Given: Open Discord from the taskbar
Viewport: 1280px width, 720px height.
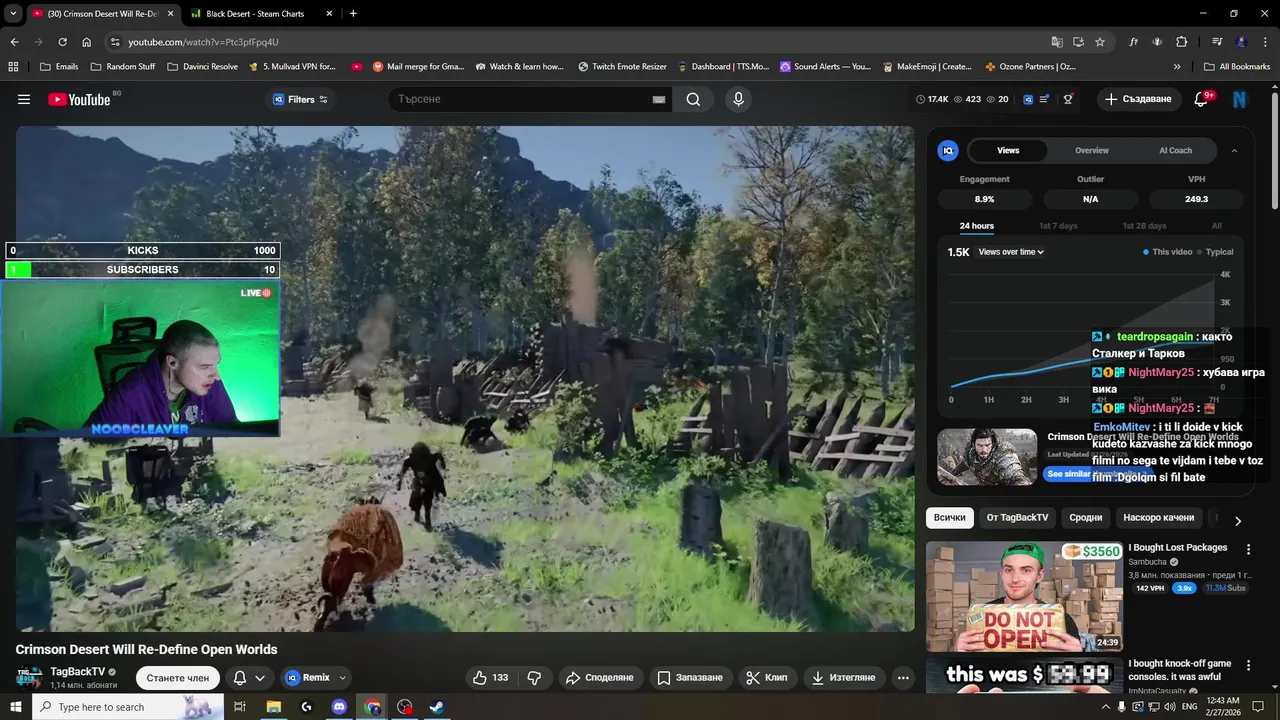Looking at the screenshot, I should click(x=339, y=707).
